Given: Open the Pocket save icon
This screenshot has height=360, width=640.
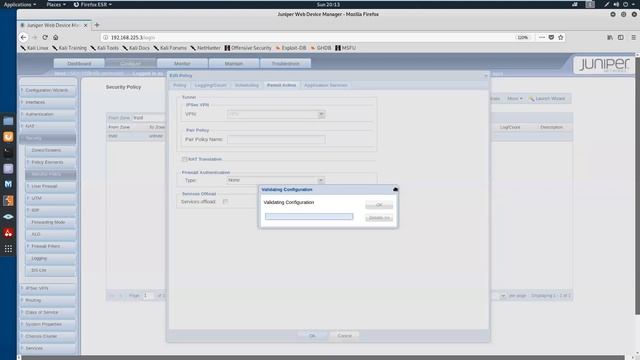Looking at the screenshot, I should click(x=551, y=37).
